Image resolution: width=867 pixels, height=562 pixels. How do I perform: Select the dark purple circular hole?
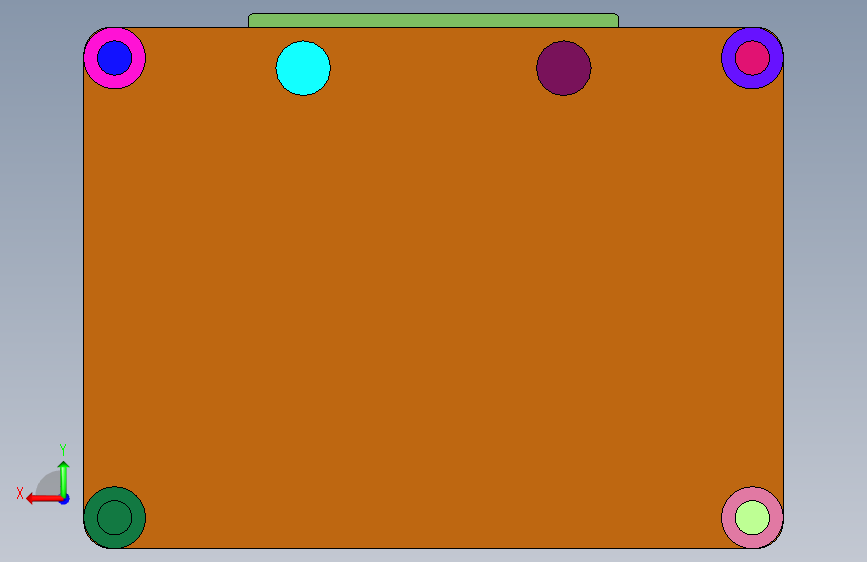click(x=563, y=68)
